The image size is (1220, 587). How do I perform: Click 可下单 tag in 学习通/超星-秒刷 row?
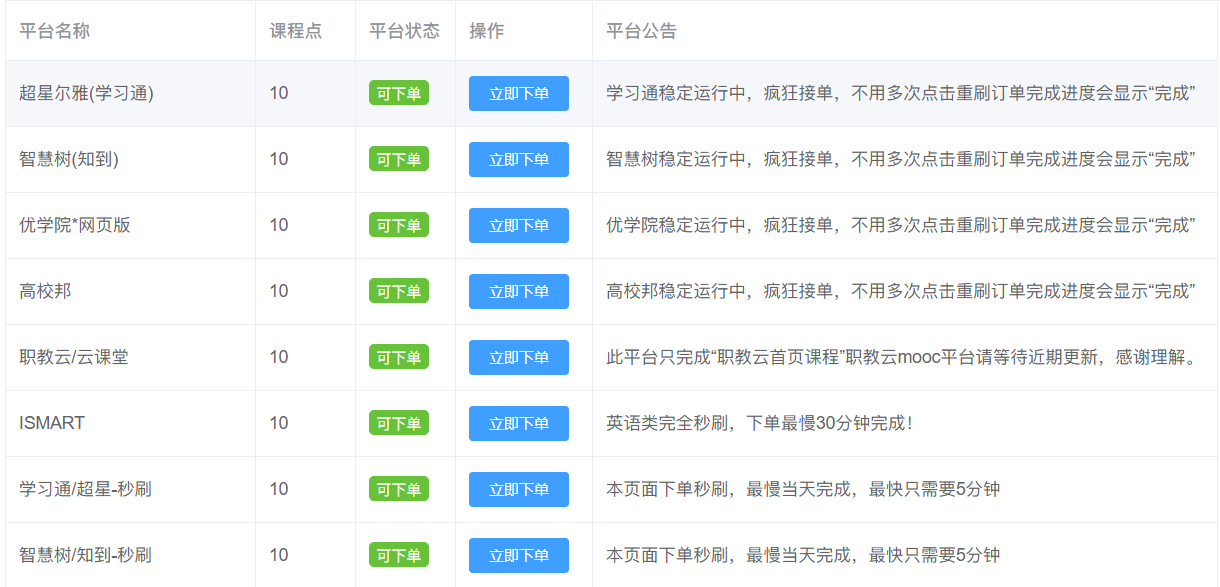pyautogui.click(x=399, y=489)
